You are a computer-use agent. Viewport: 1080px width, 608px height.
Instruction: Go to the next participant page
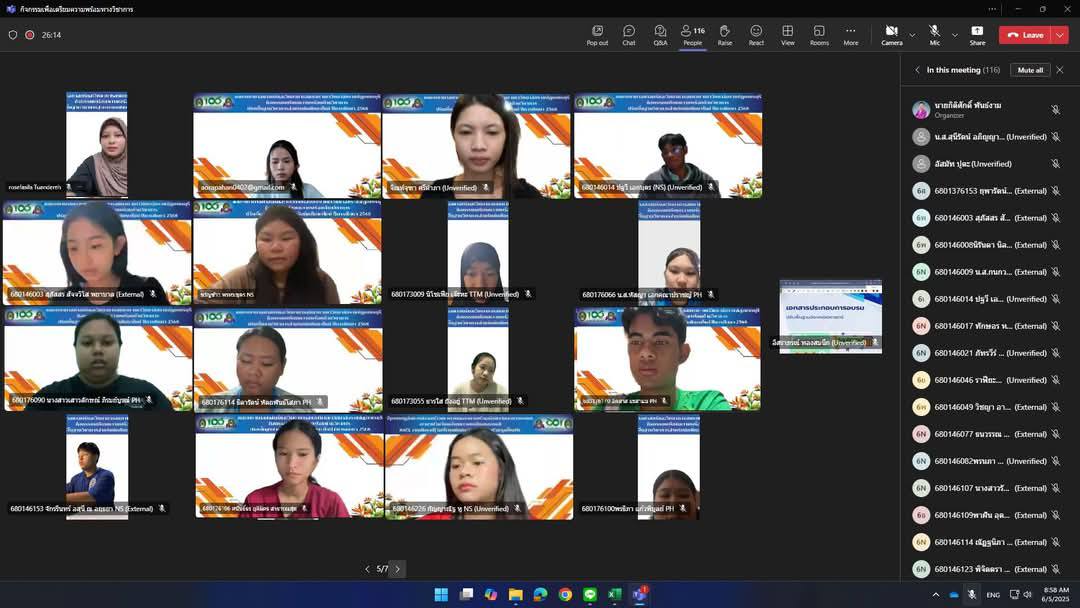coord(397,569)
